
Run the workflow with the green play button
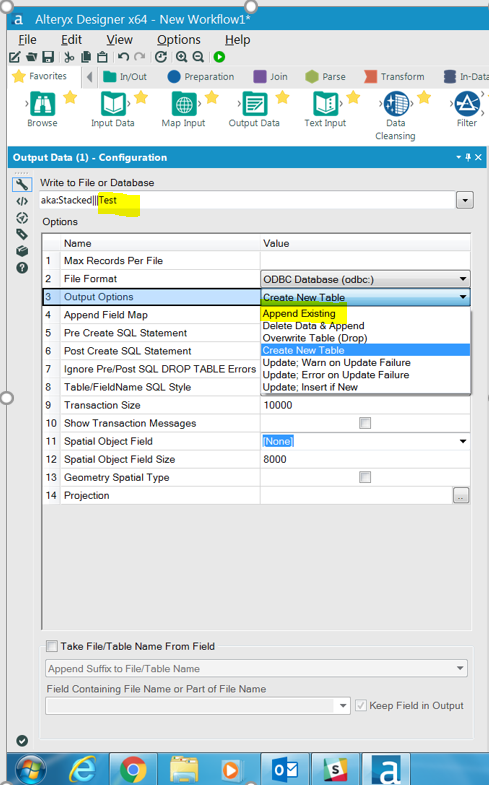(219, 57)
